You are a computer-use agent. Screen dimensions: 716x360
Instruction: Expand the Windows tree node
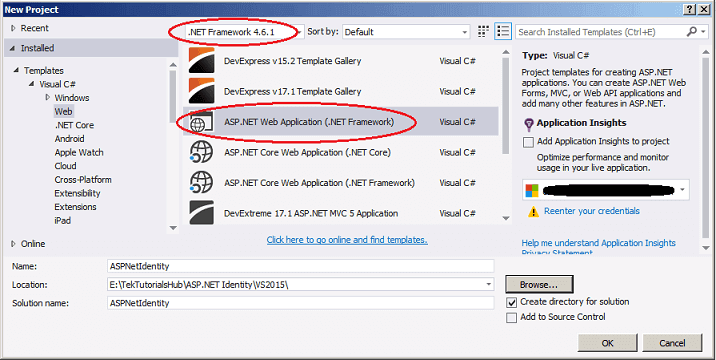click(47, 97)
